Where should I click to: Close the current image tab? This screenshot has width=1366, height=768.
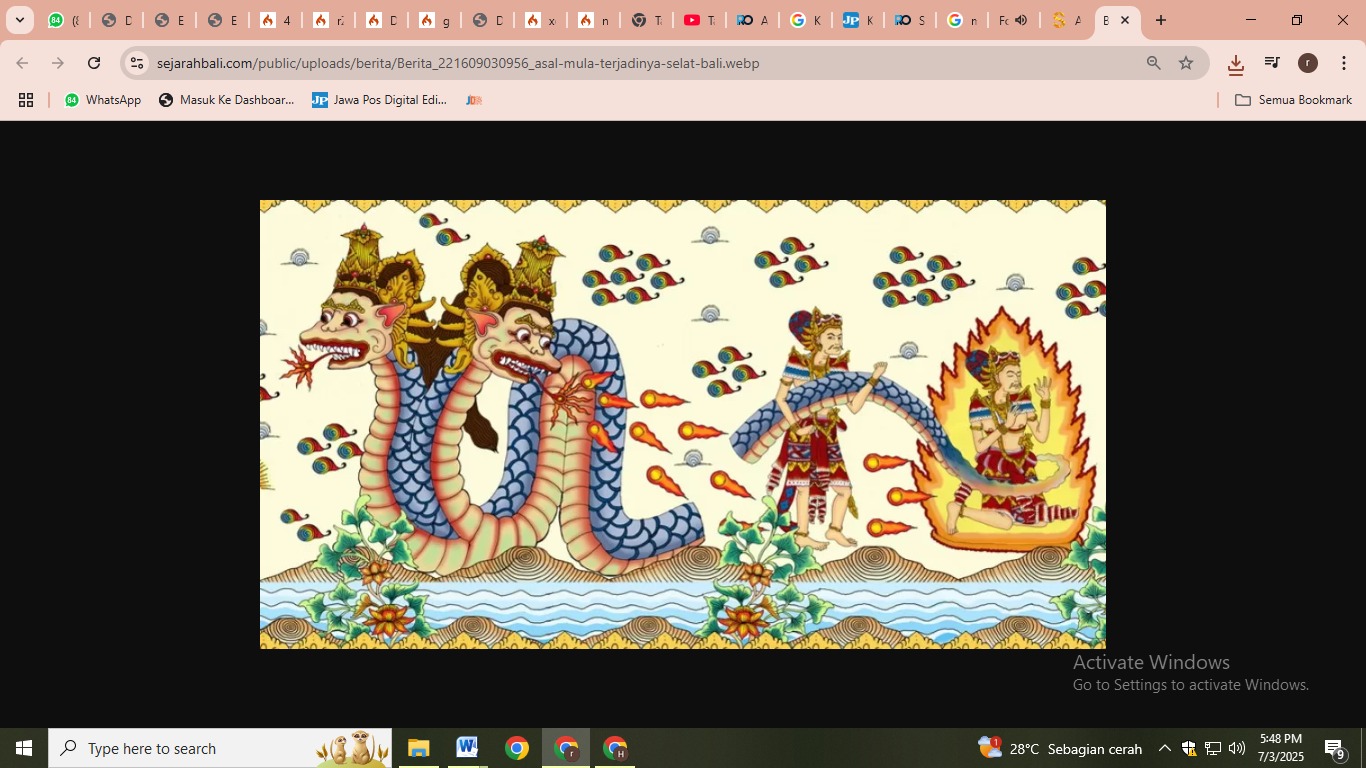[1125, 20]
